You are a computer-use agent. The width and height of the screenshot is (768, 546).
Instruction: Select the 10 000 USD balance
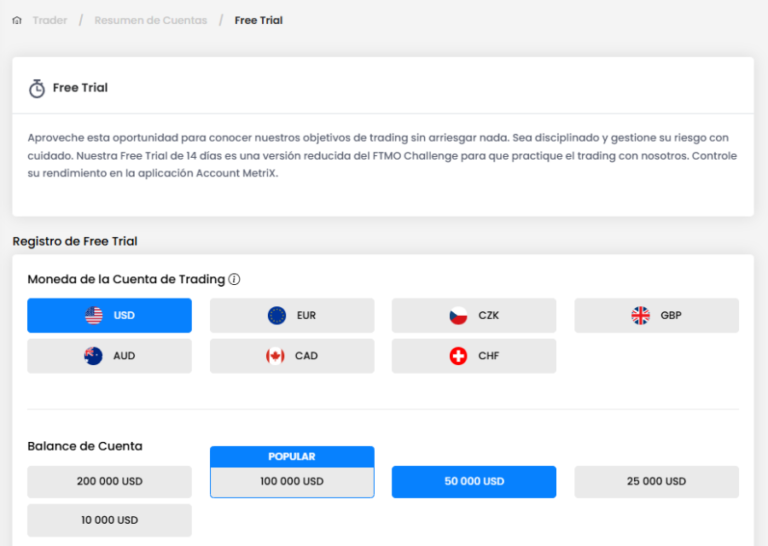point(110,520)
